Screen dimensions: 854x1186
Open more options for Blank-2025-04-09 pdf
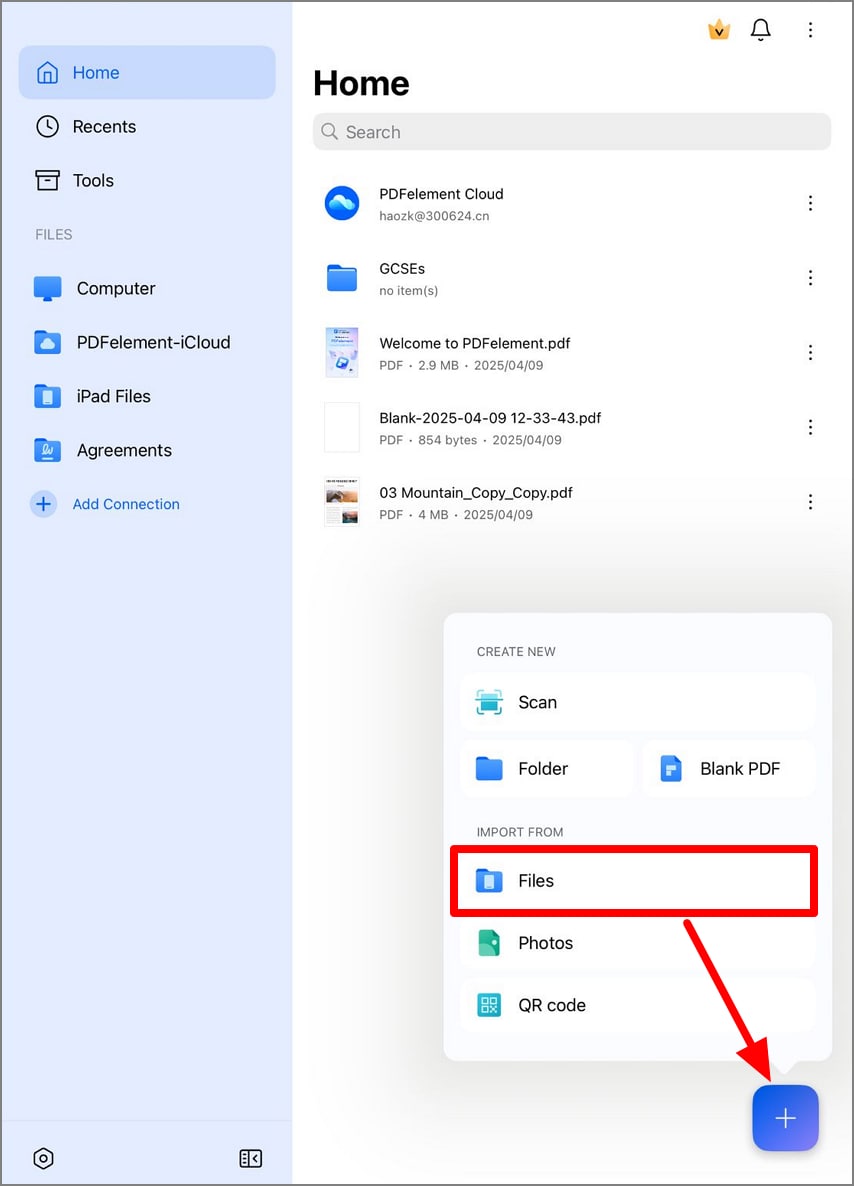click(810, 427)
